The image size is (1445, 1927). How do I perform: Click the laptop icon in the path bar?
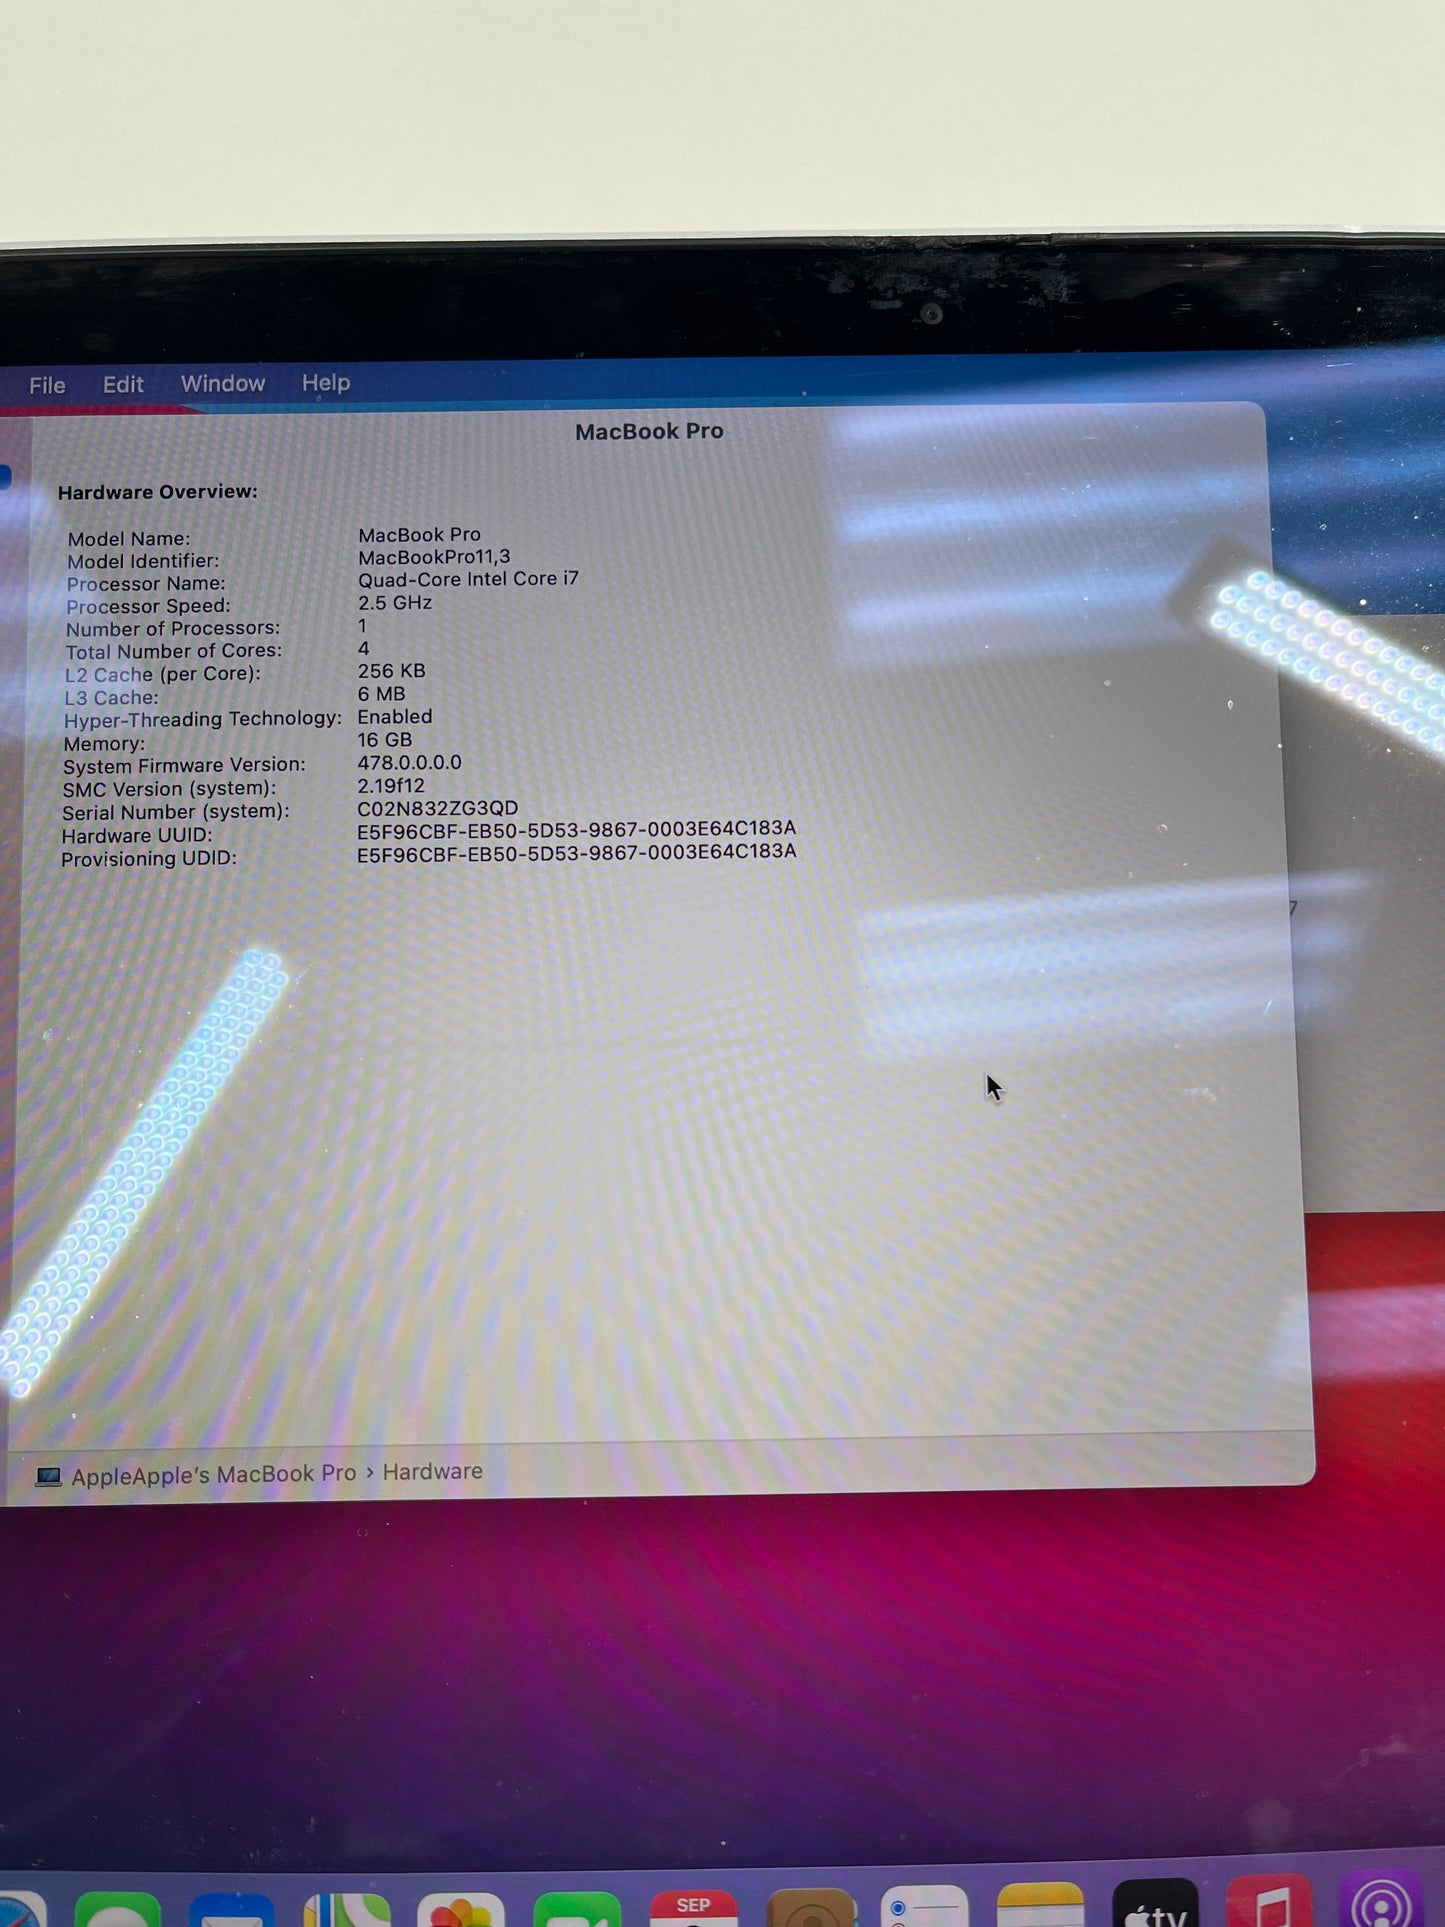tap(48, 1477)
